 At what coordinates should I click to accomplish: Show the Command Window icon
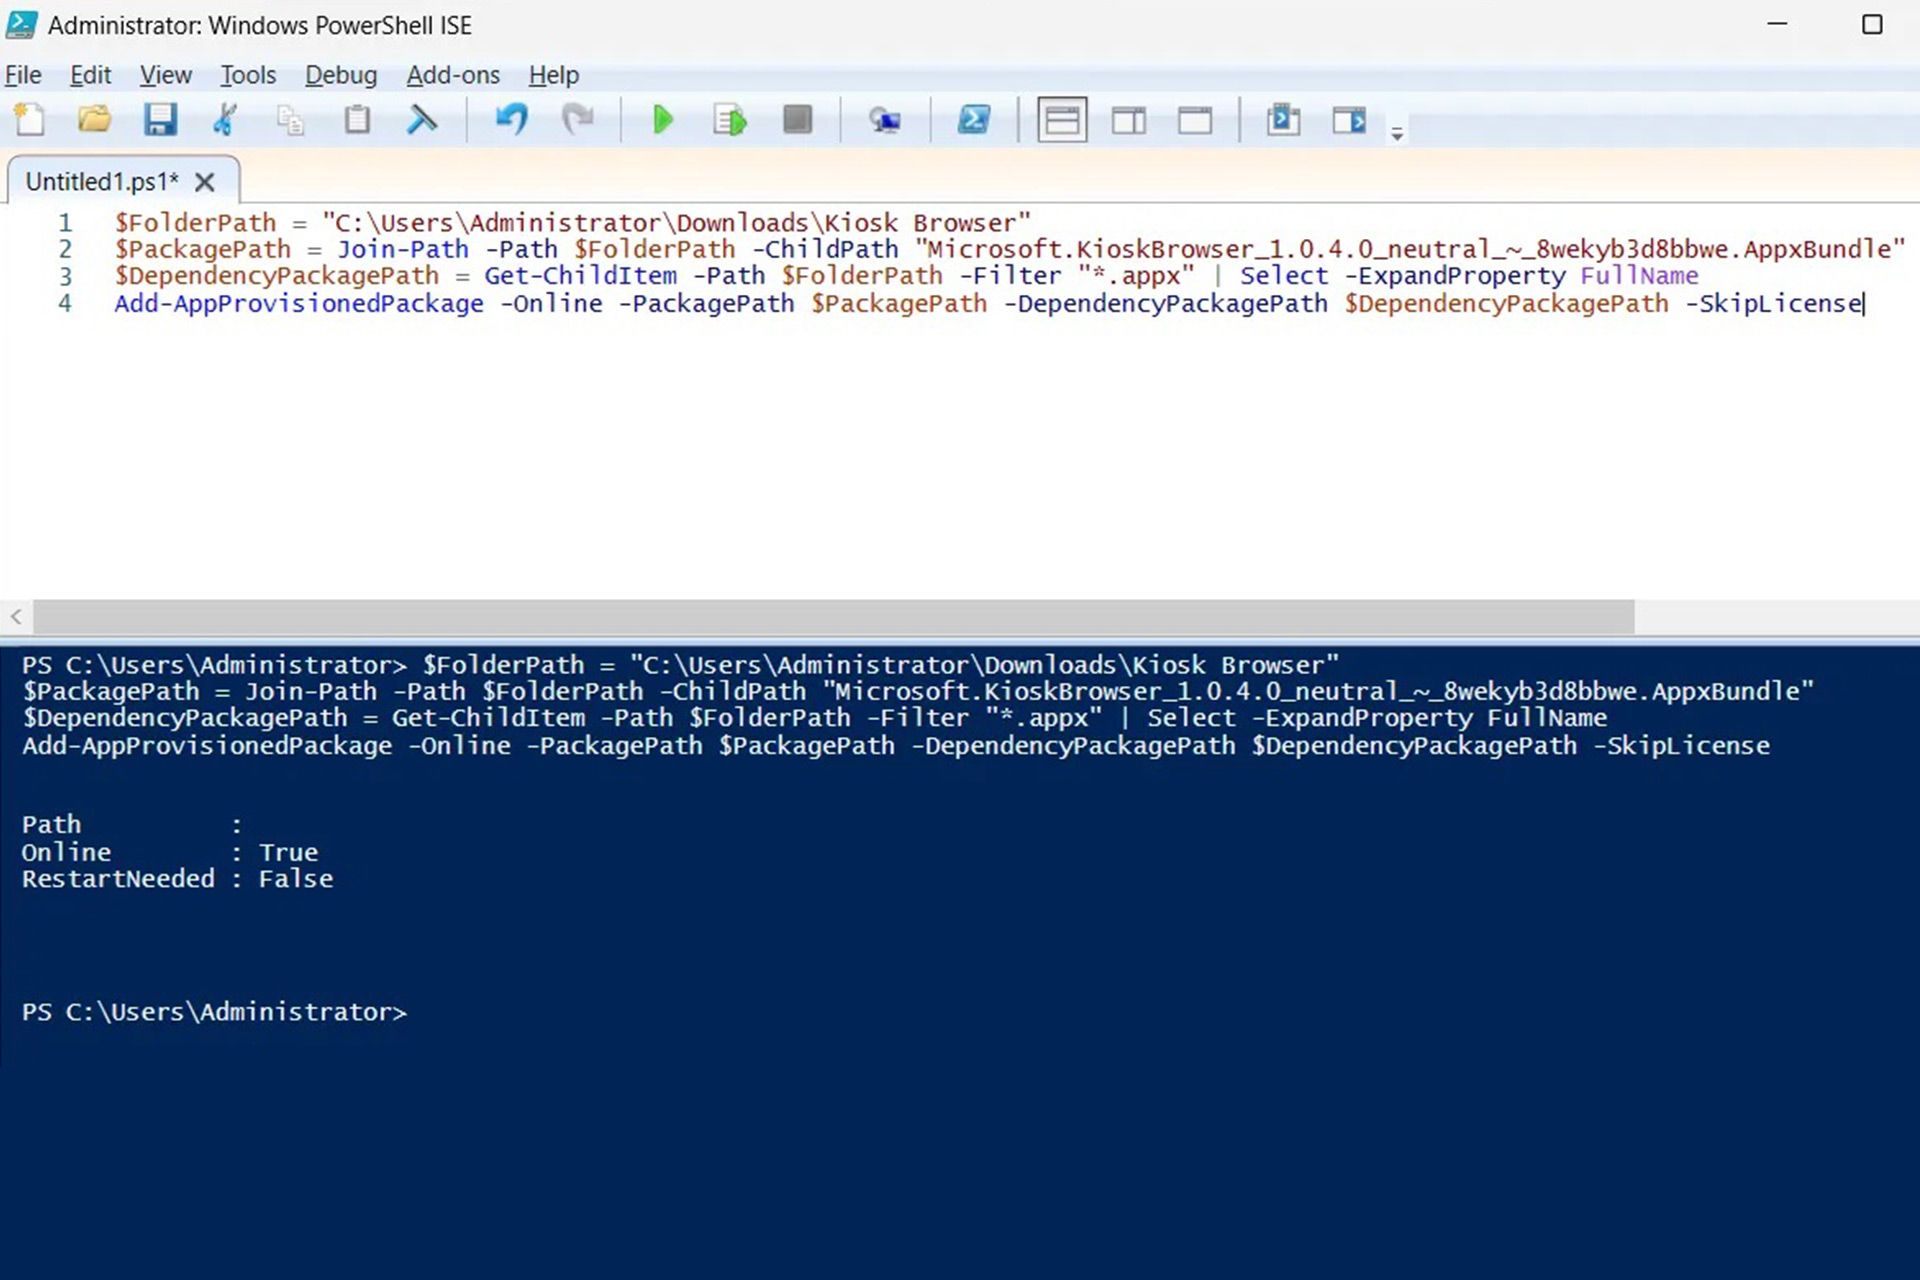(x=1283, y=120)
